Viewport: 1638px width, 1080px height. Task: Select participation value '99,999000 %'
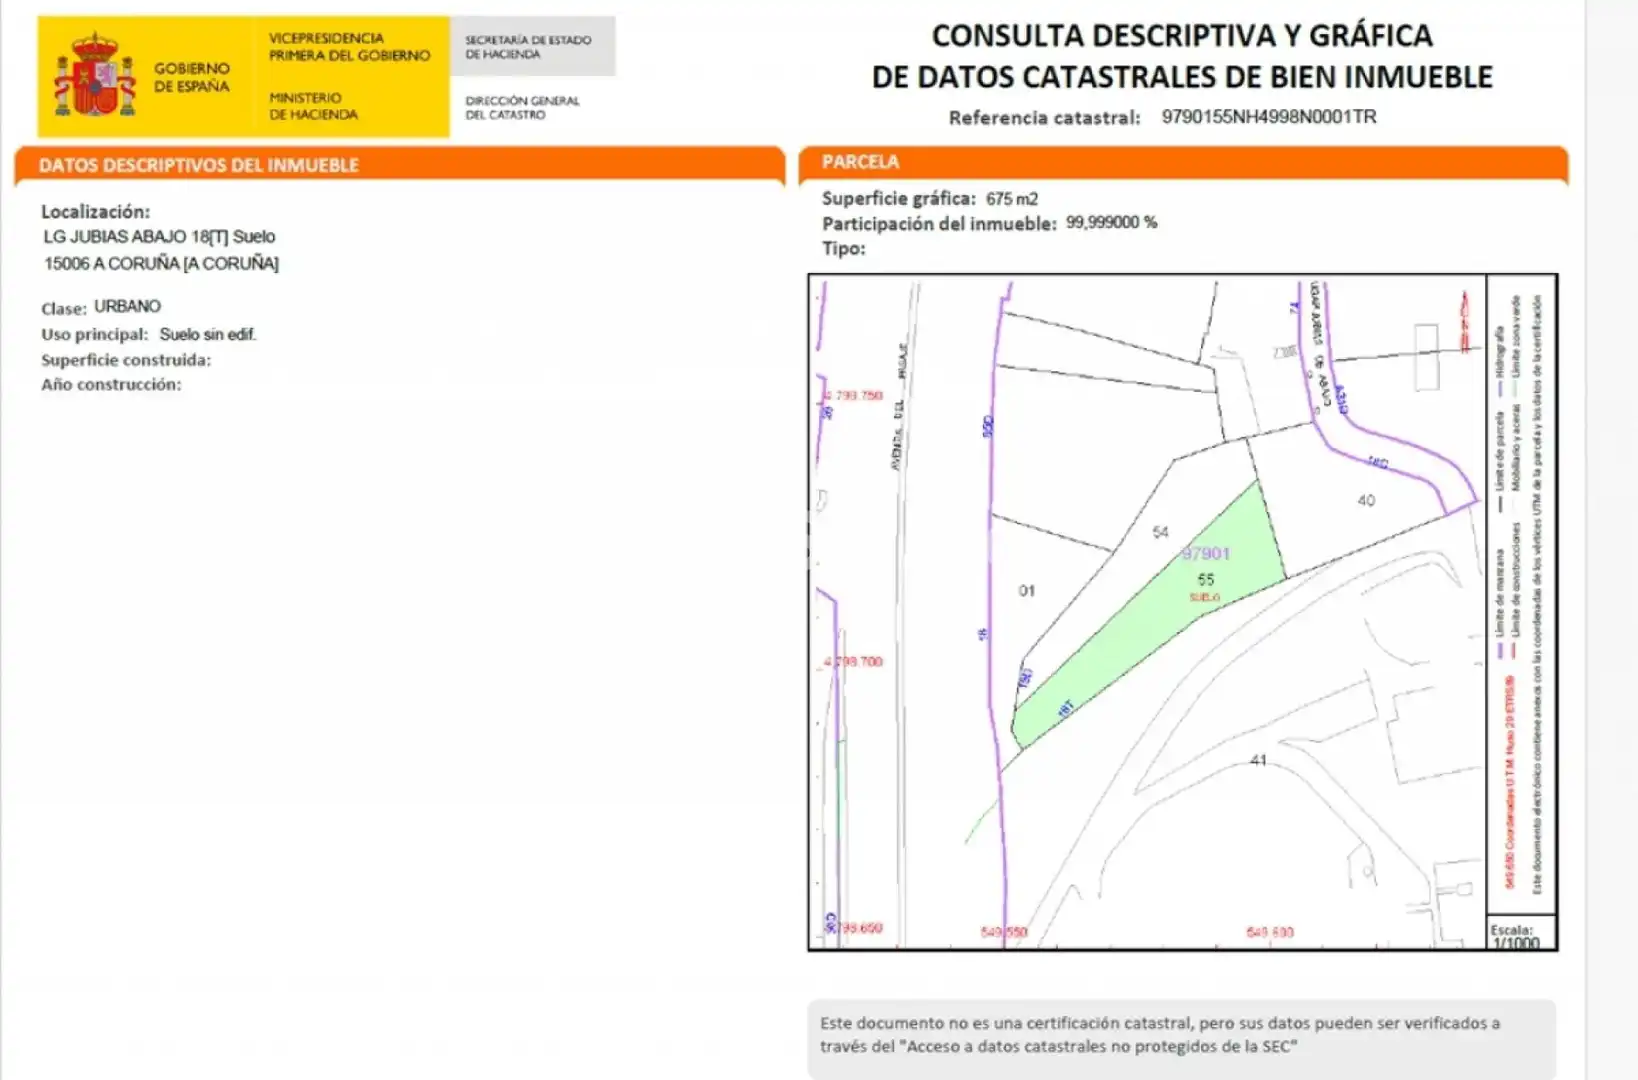point(1111,223)
